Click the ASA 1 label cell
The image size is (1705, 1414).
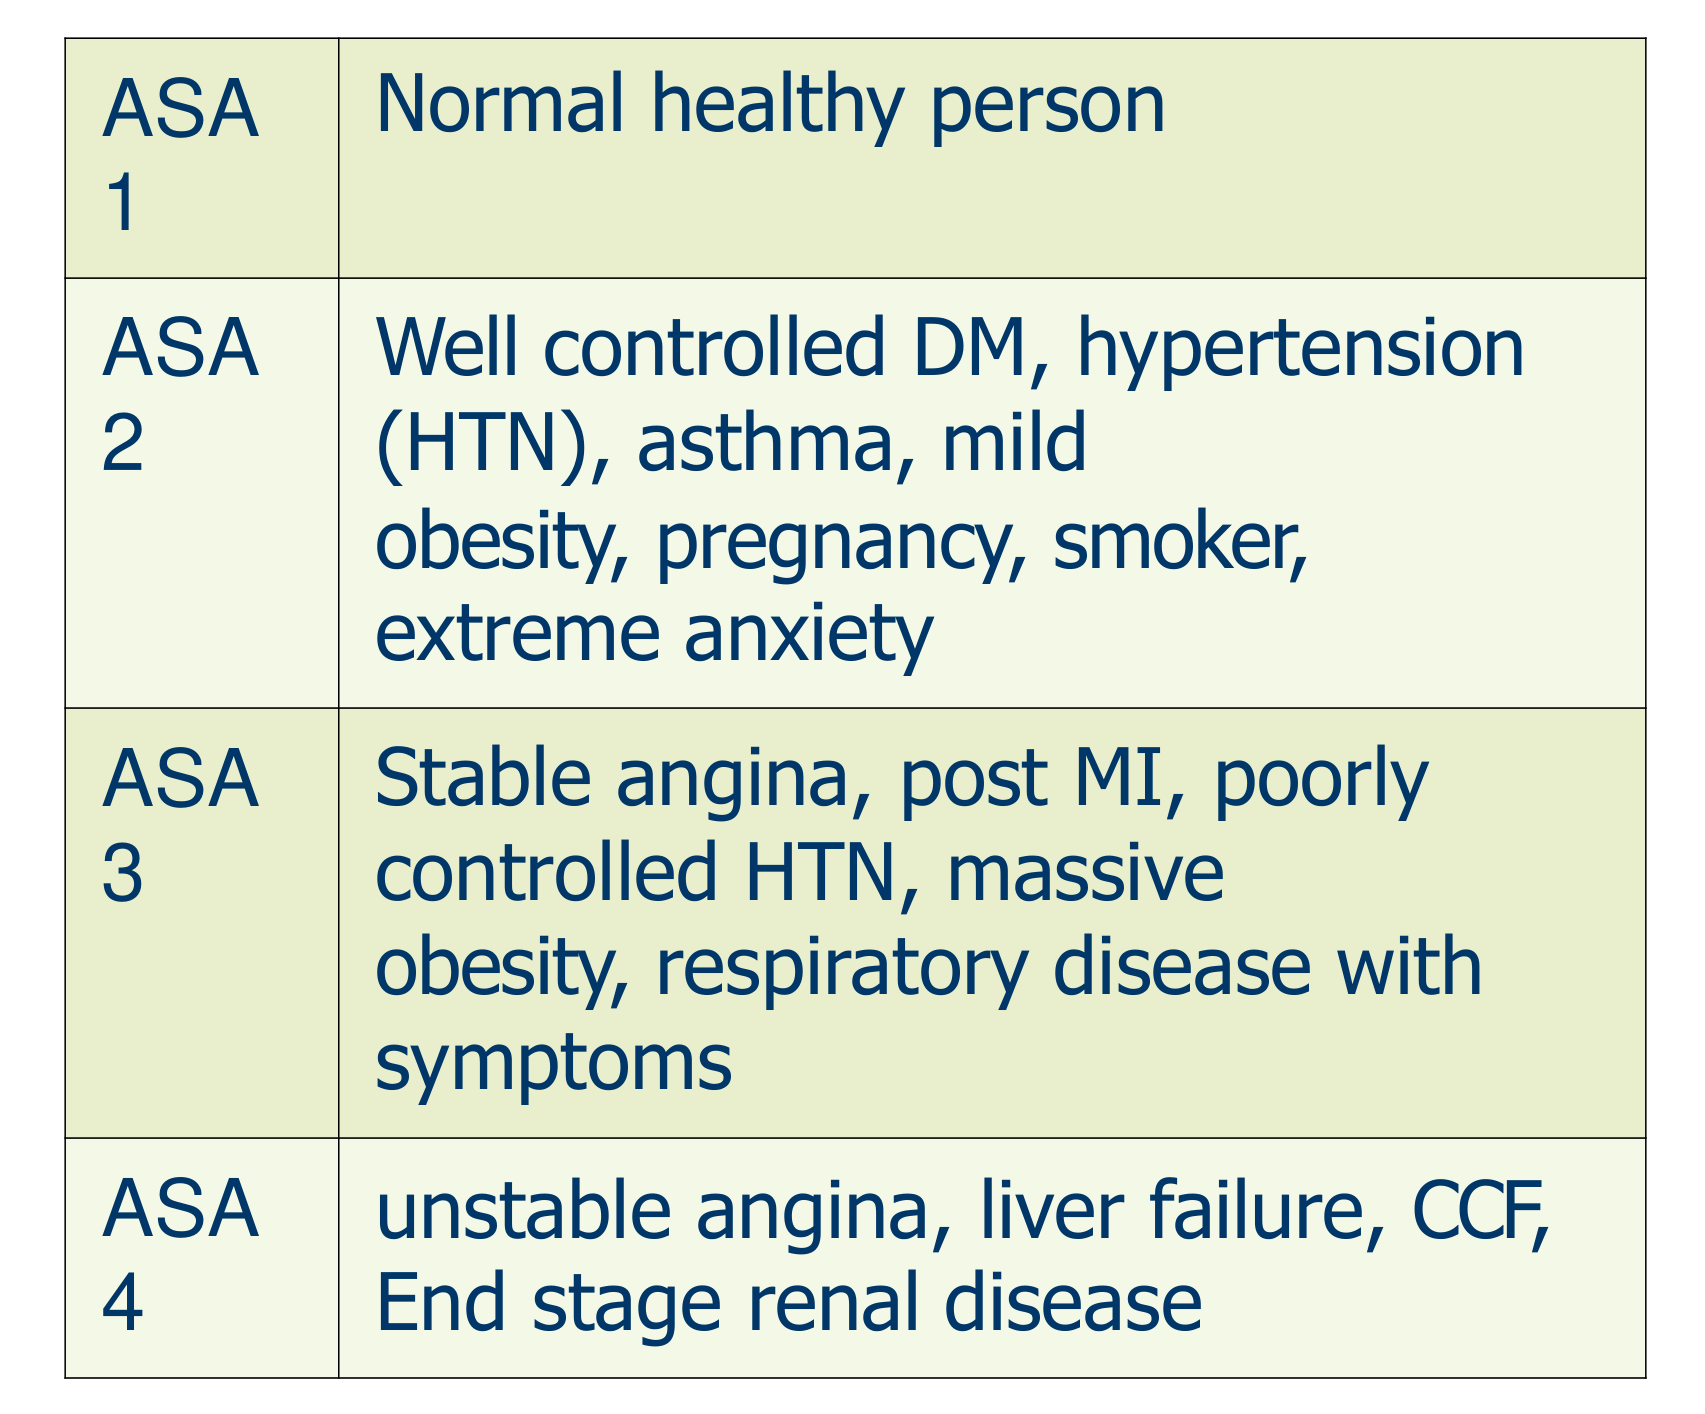[x=201, y=158]
